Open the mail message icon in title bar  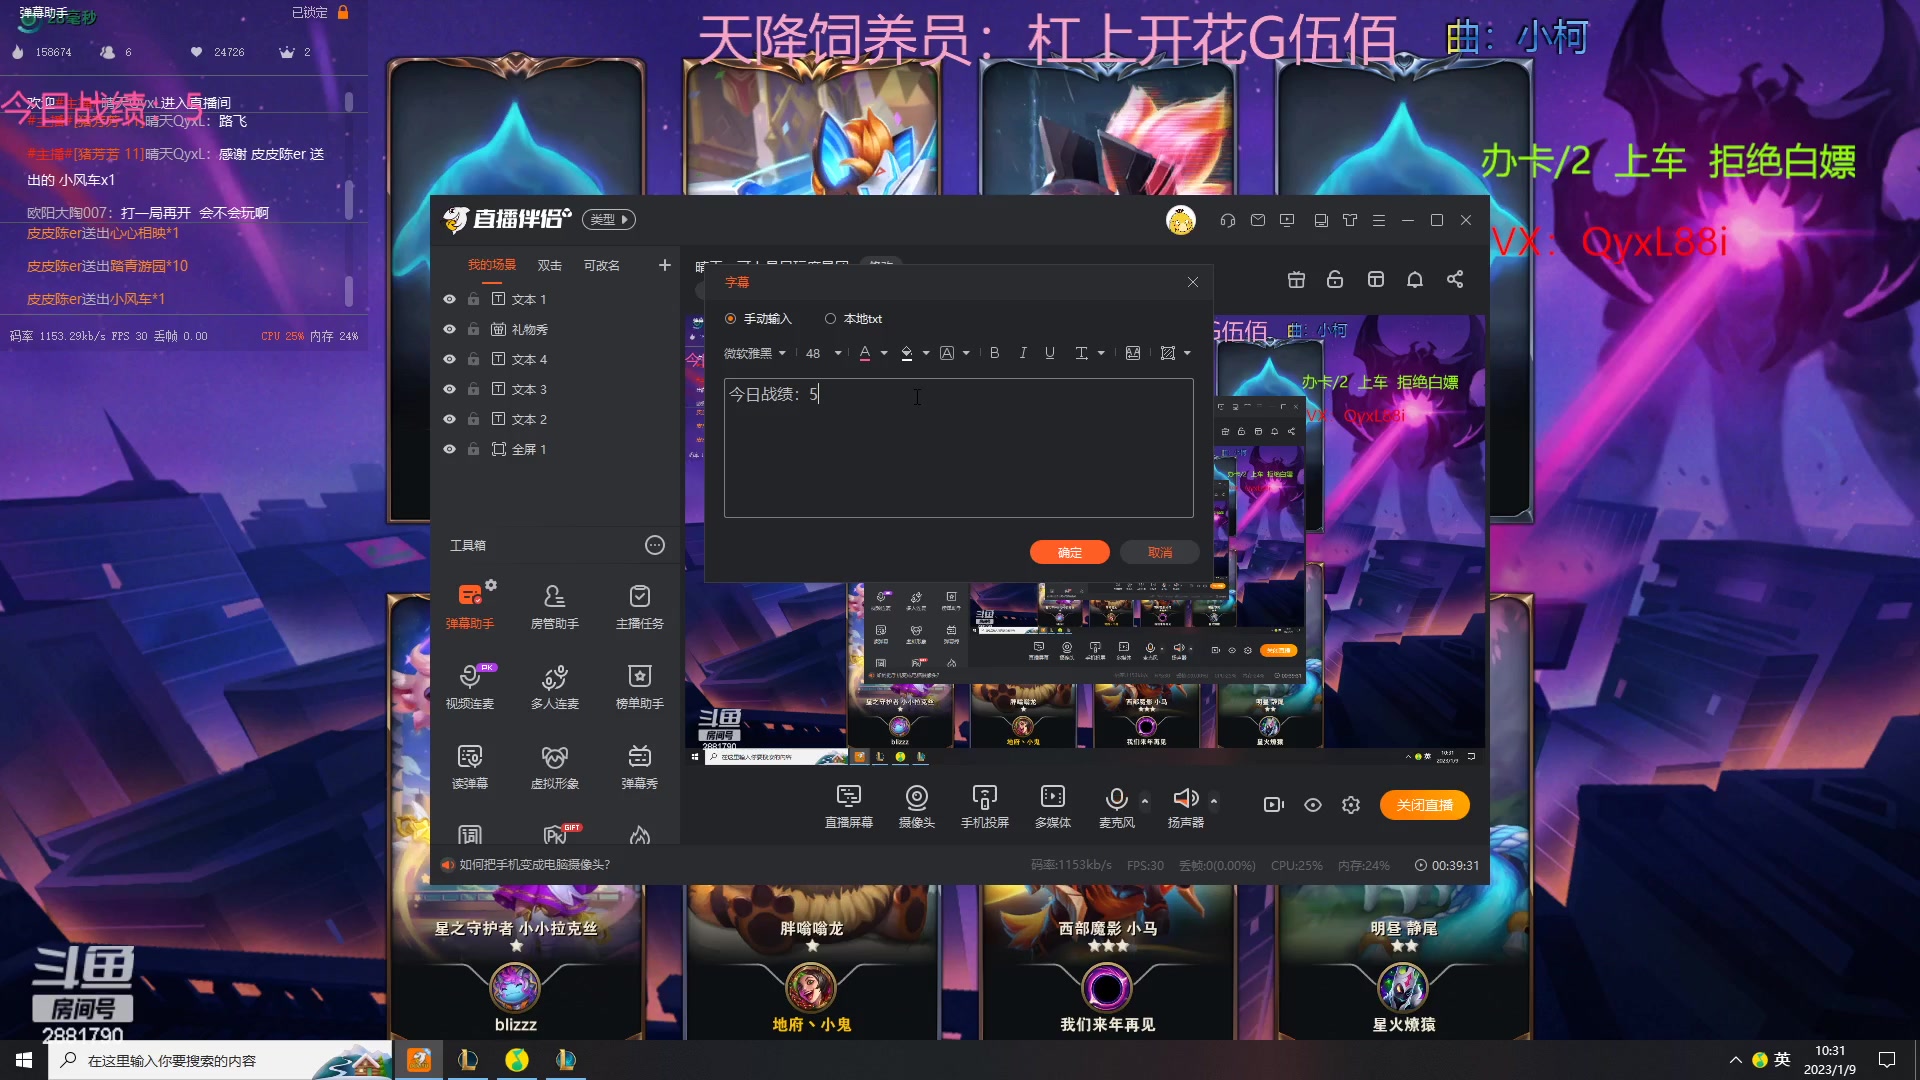[x=1258, y=220]
